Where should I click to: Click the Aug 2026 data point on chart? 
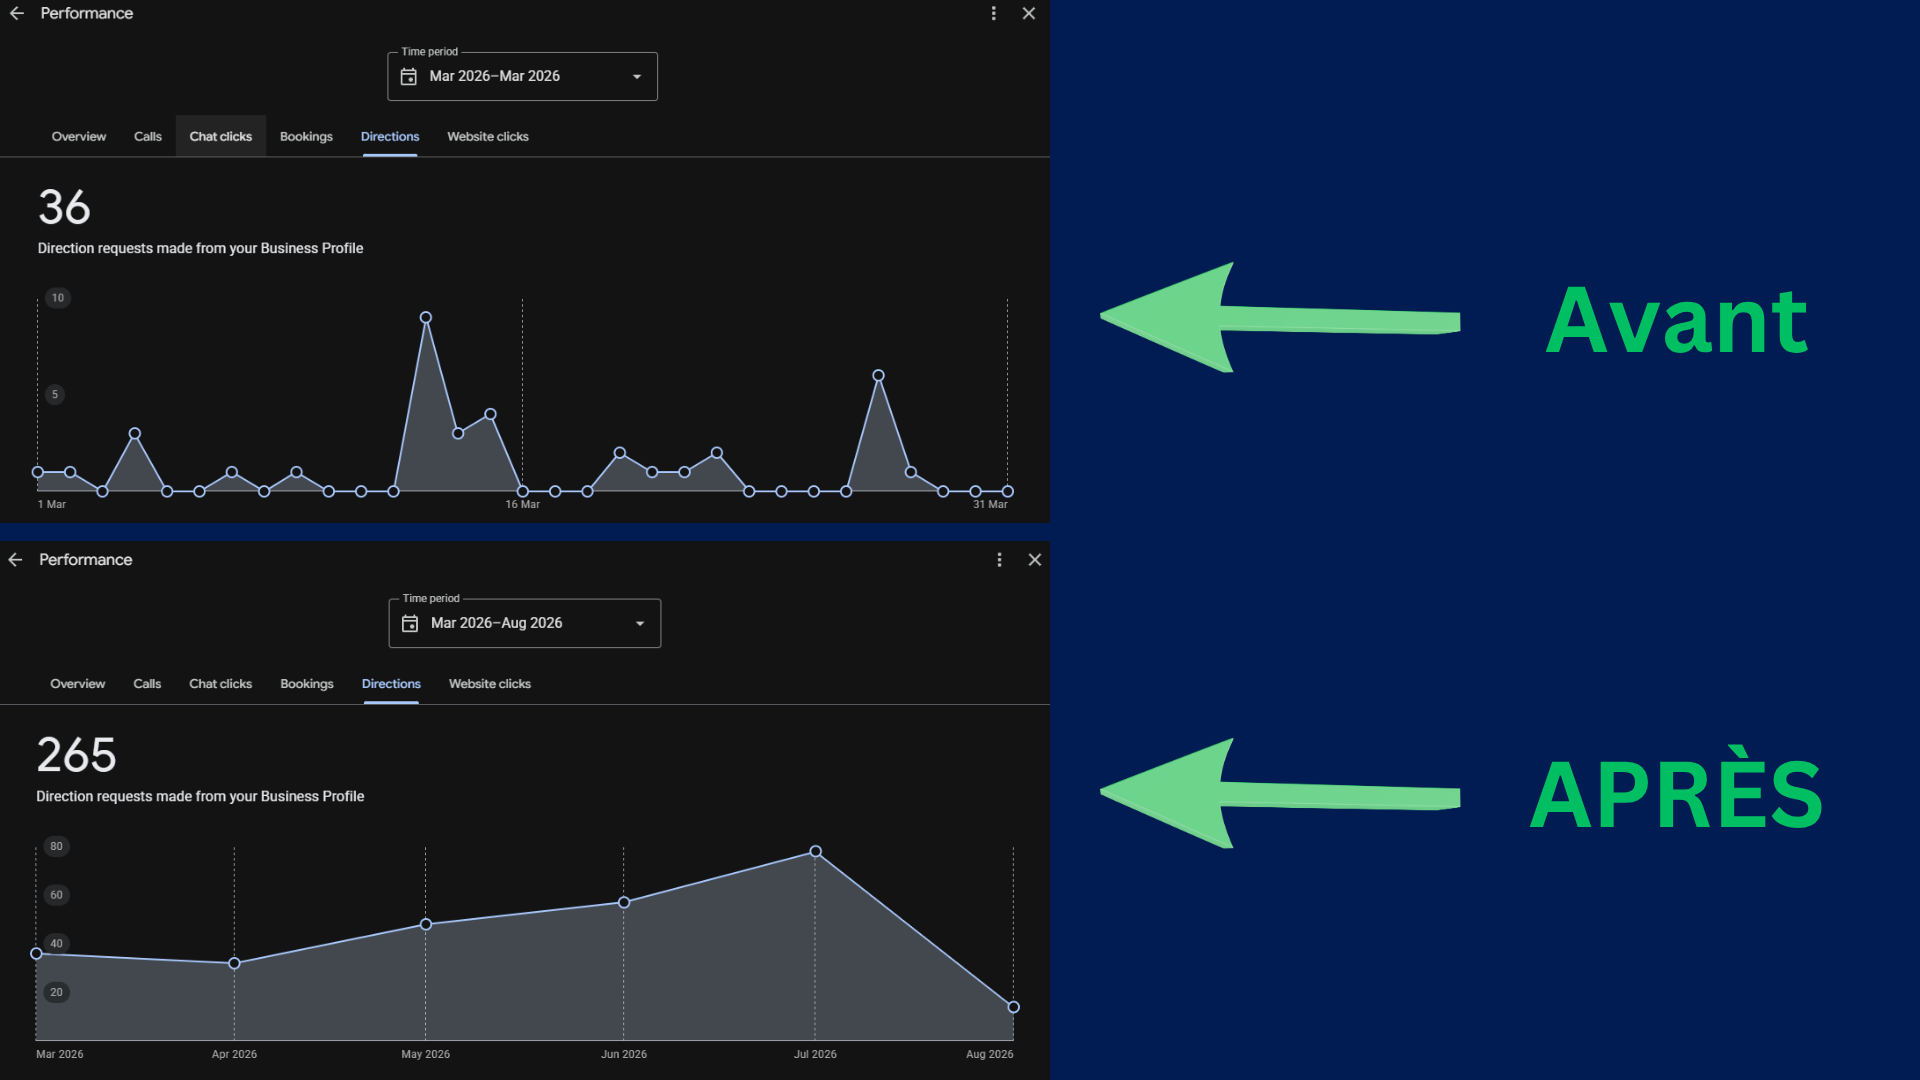tap(1013, 1007)
